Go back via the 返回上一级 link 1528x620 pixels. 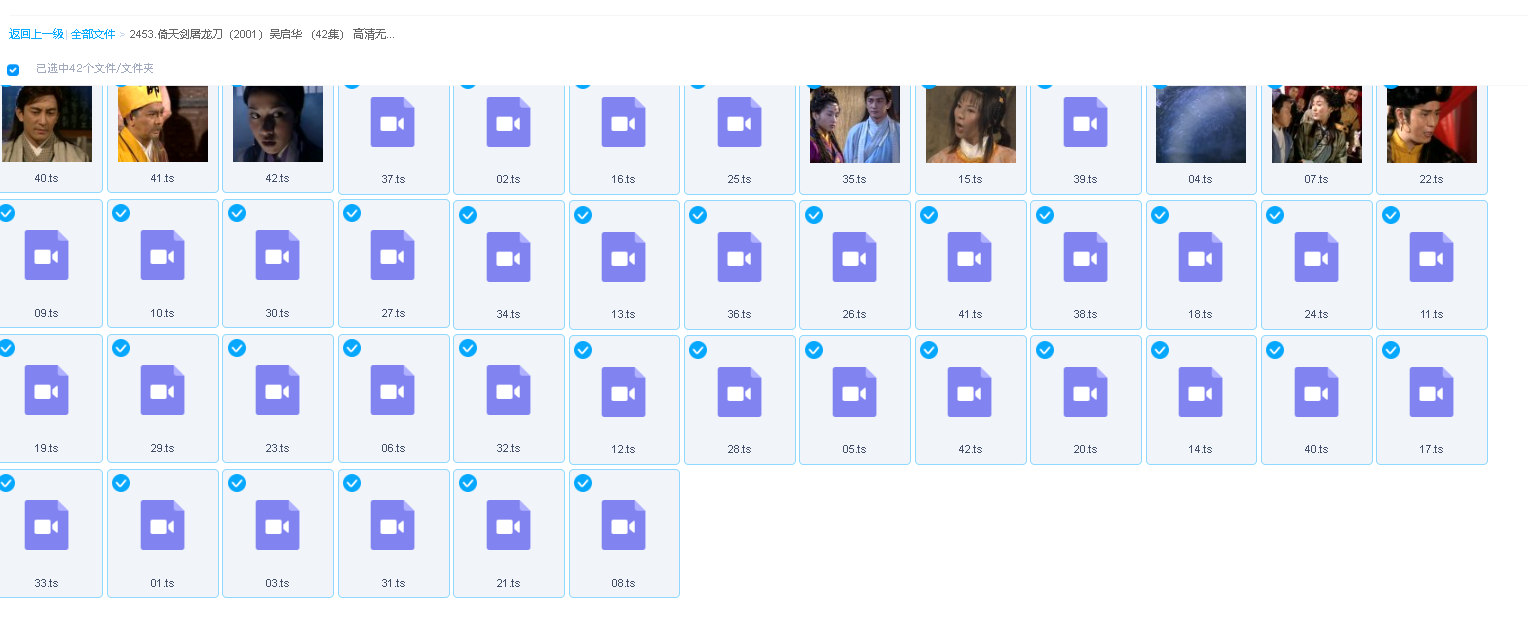click(36, 34)
